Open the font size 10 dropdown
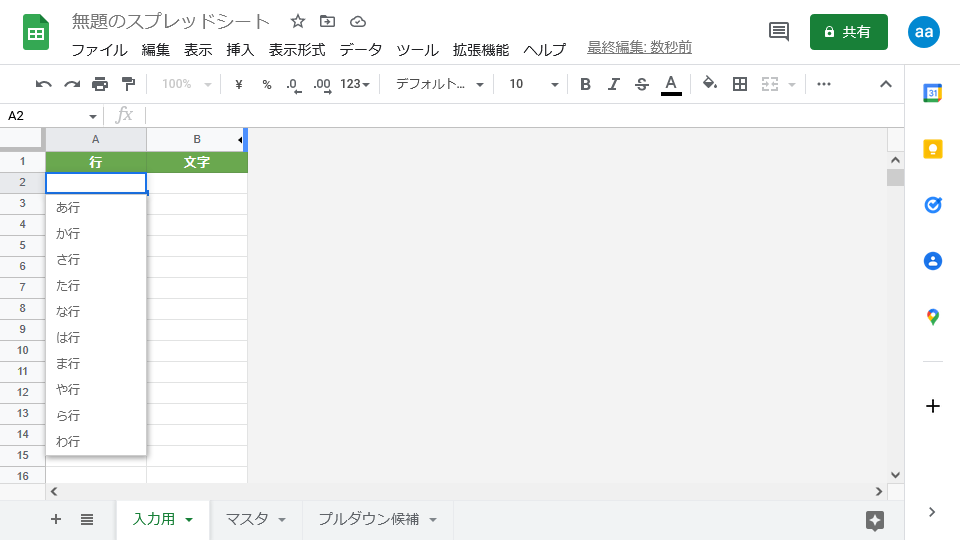Screen dimensions: 960x540 [534, 84]
